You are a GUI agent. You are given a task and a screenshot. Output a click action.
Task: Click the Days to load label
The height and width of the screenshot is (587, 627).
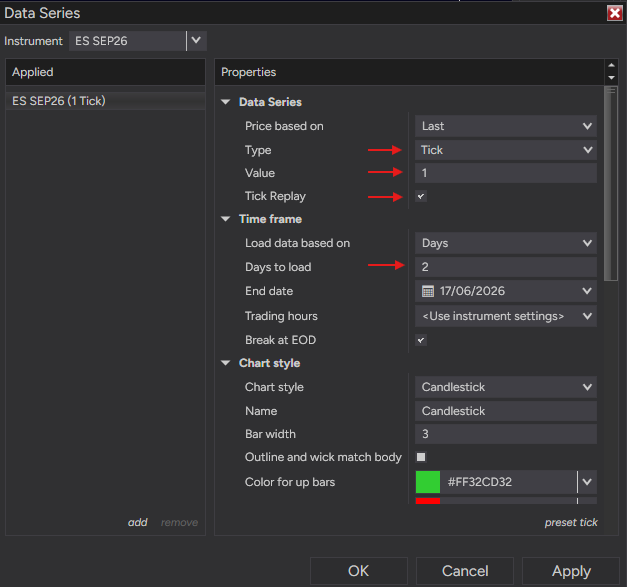pos(278,267)
